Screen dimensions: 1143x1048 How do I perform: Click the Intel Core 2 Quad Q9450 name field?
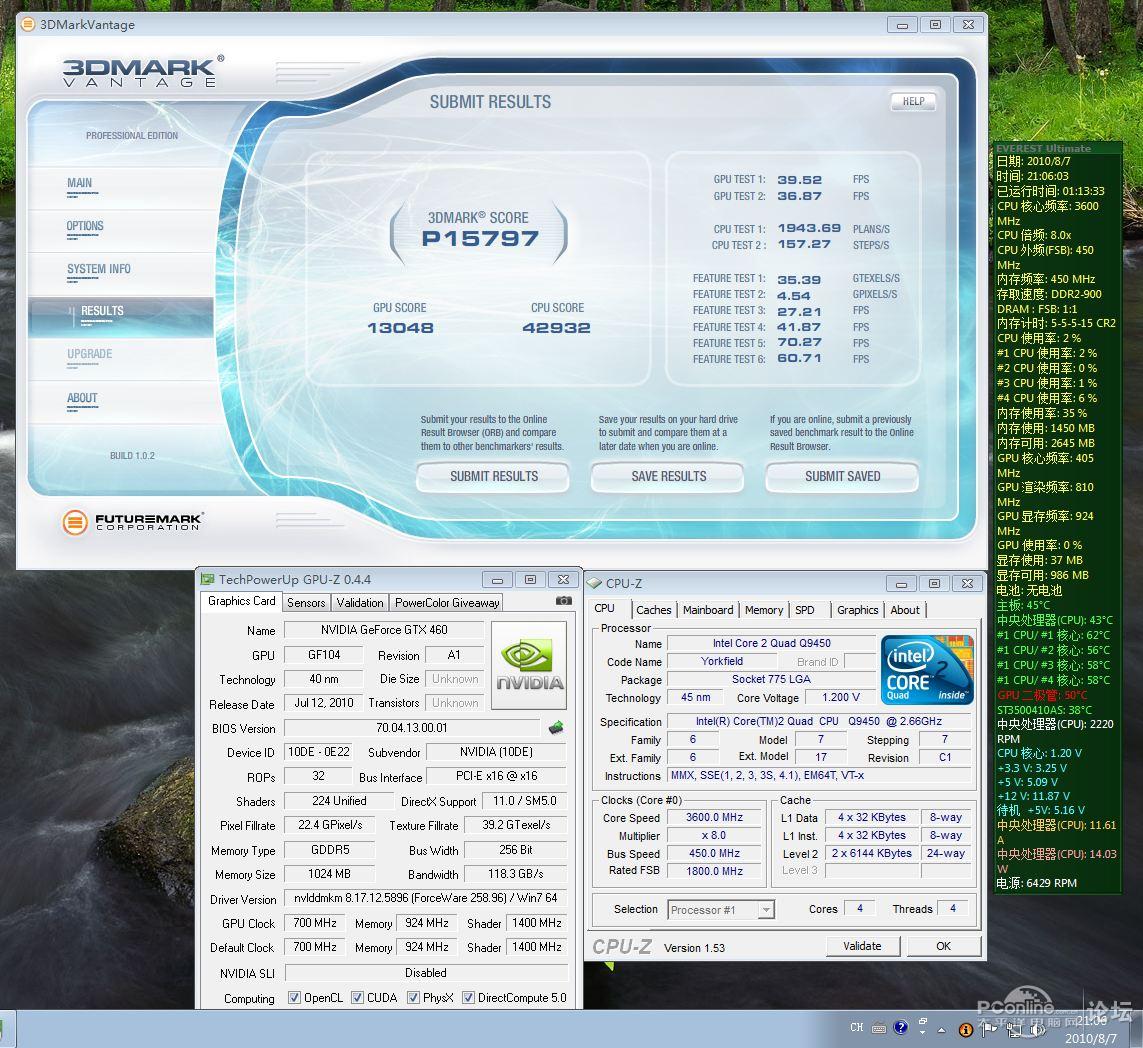771,643
